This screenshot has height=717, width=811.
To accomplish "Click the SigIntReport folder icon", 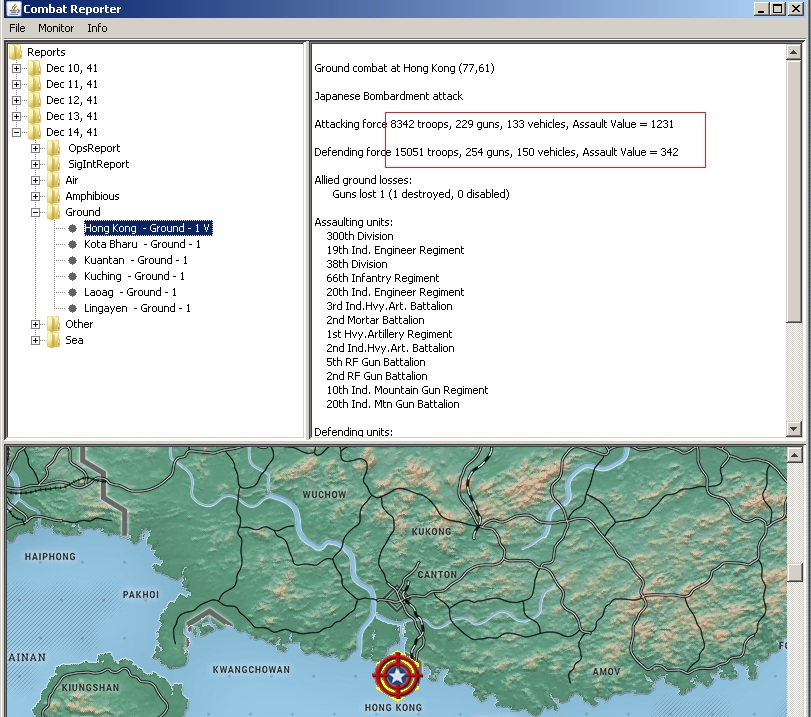I will [53, 164].
